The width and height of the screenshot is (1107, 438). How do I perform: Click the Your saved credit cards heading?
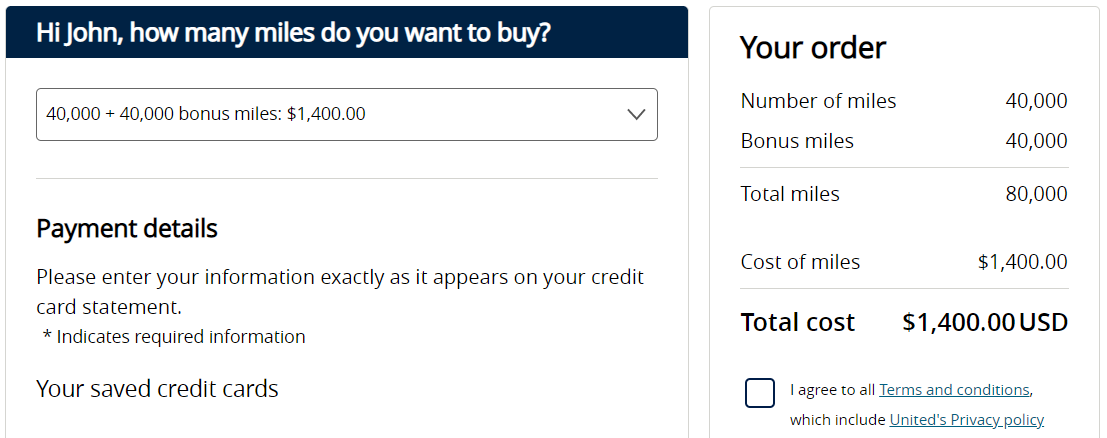(157, 389)
